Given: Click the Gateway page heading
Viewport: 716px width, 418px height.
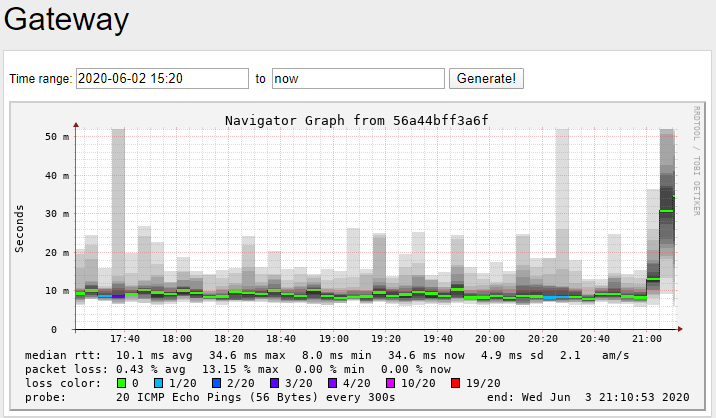Looking at the screenshot, I should tap(66, 20).
